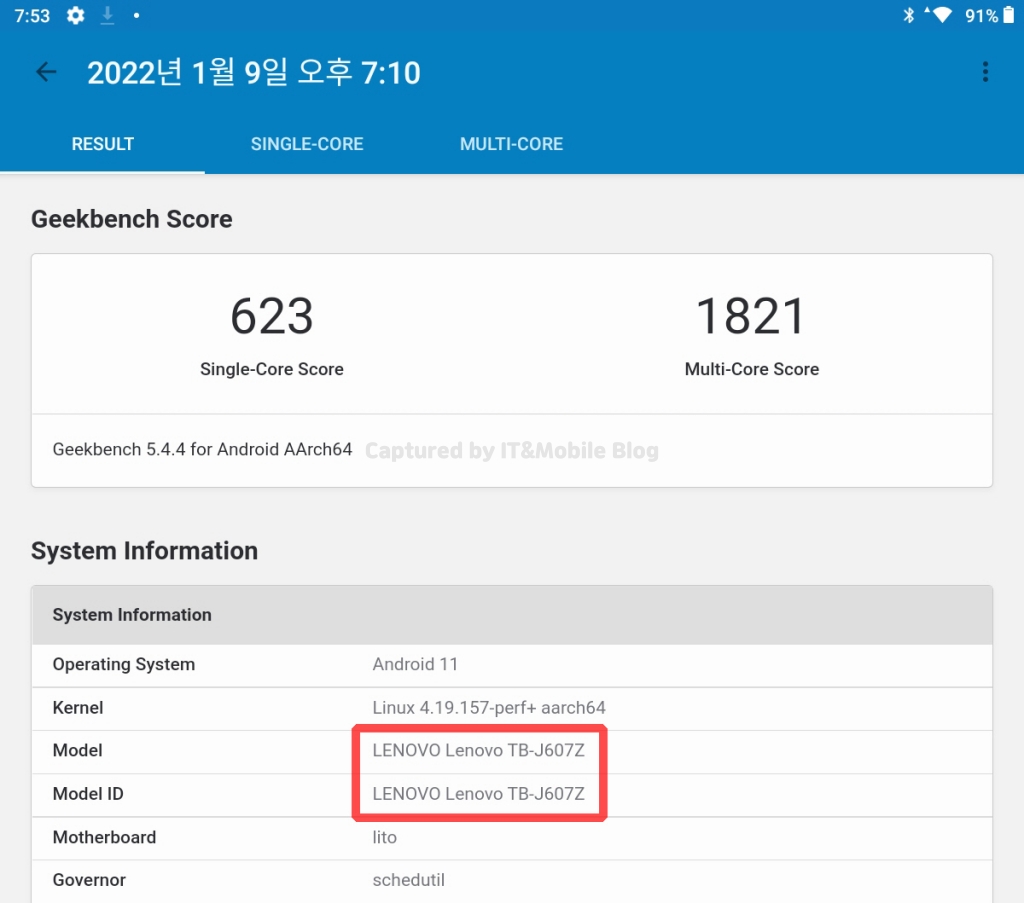Screen dimensions: 1024x903
Task: Tap the 7:53 clock in status bar
Action: click(32, 16)
